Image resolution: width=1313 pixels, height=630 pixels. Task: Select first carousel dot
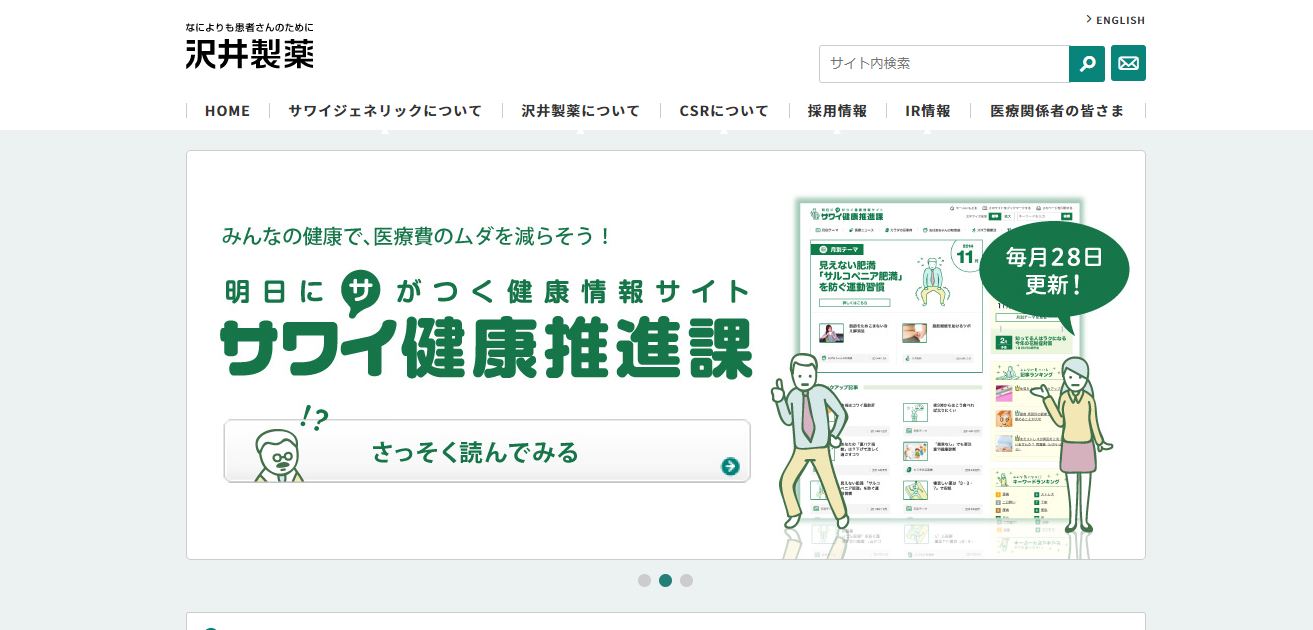(644, 580)
